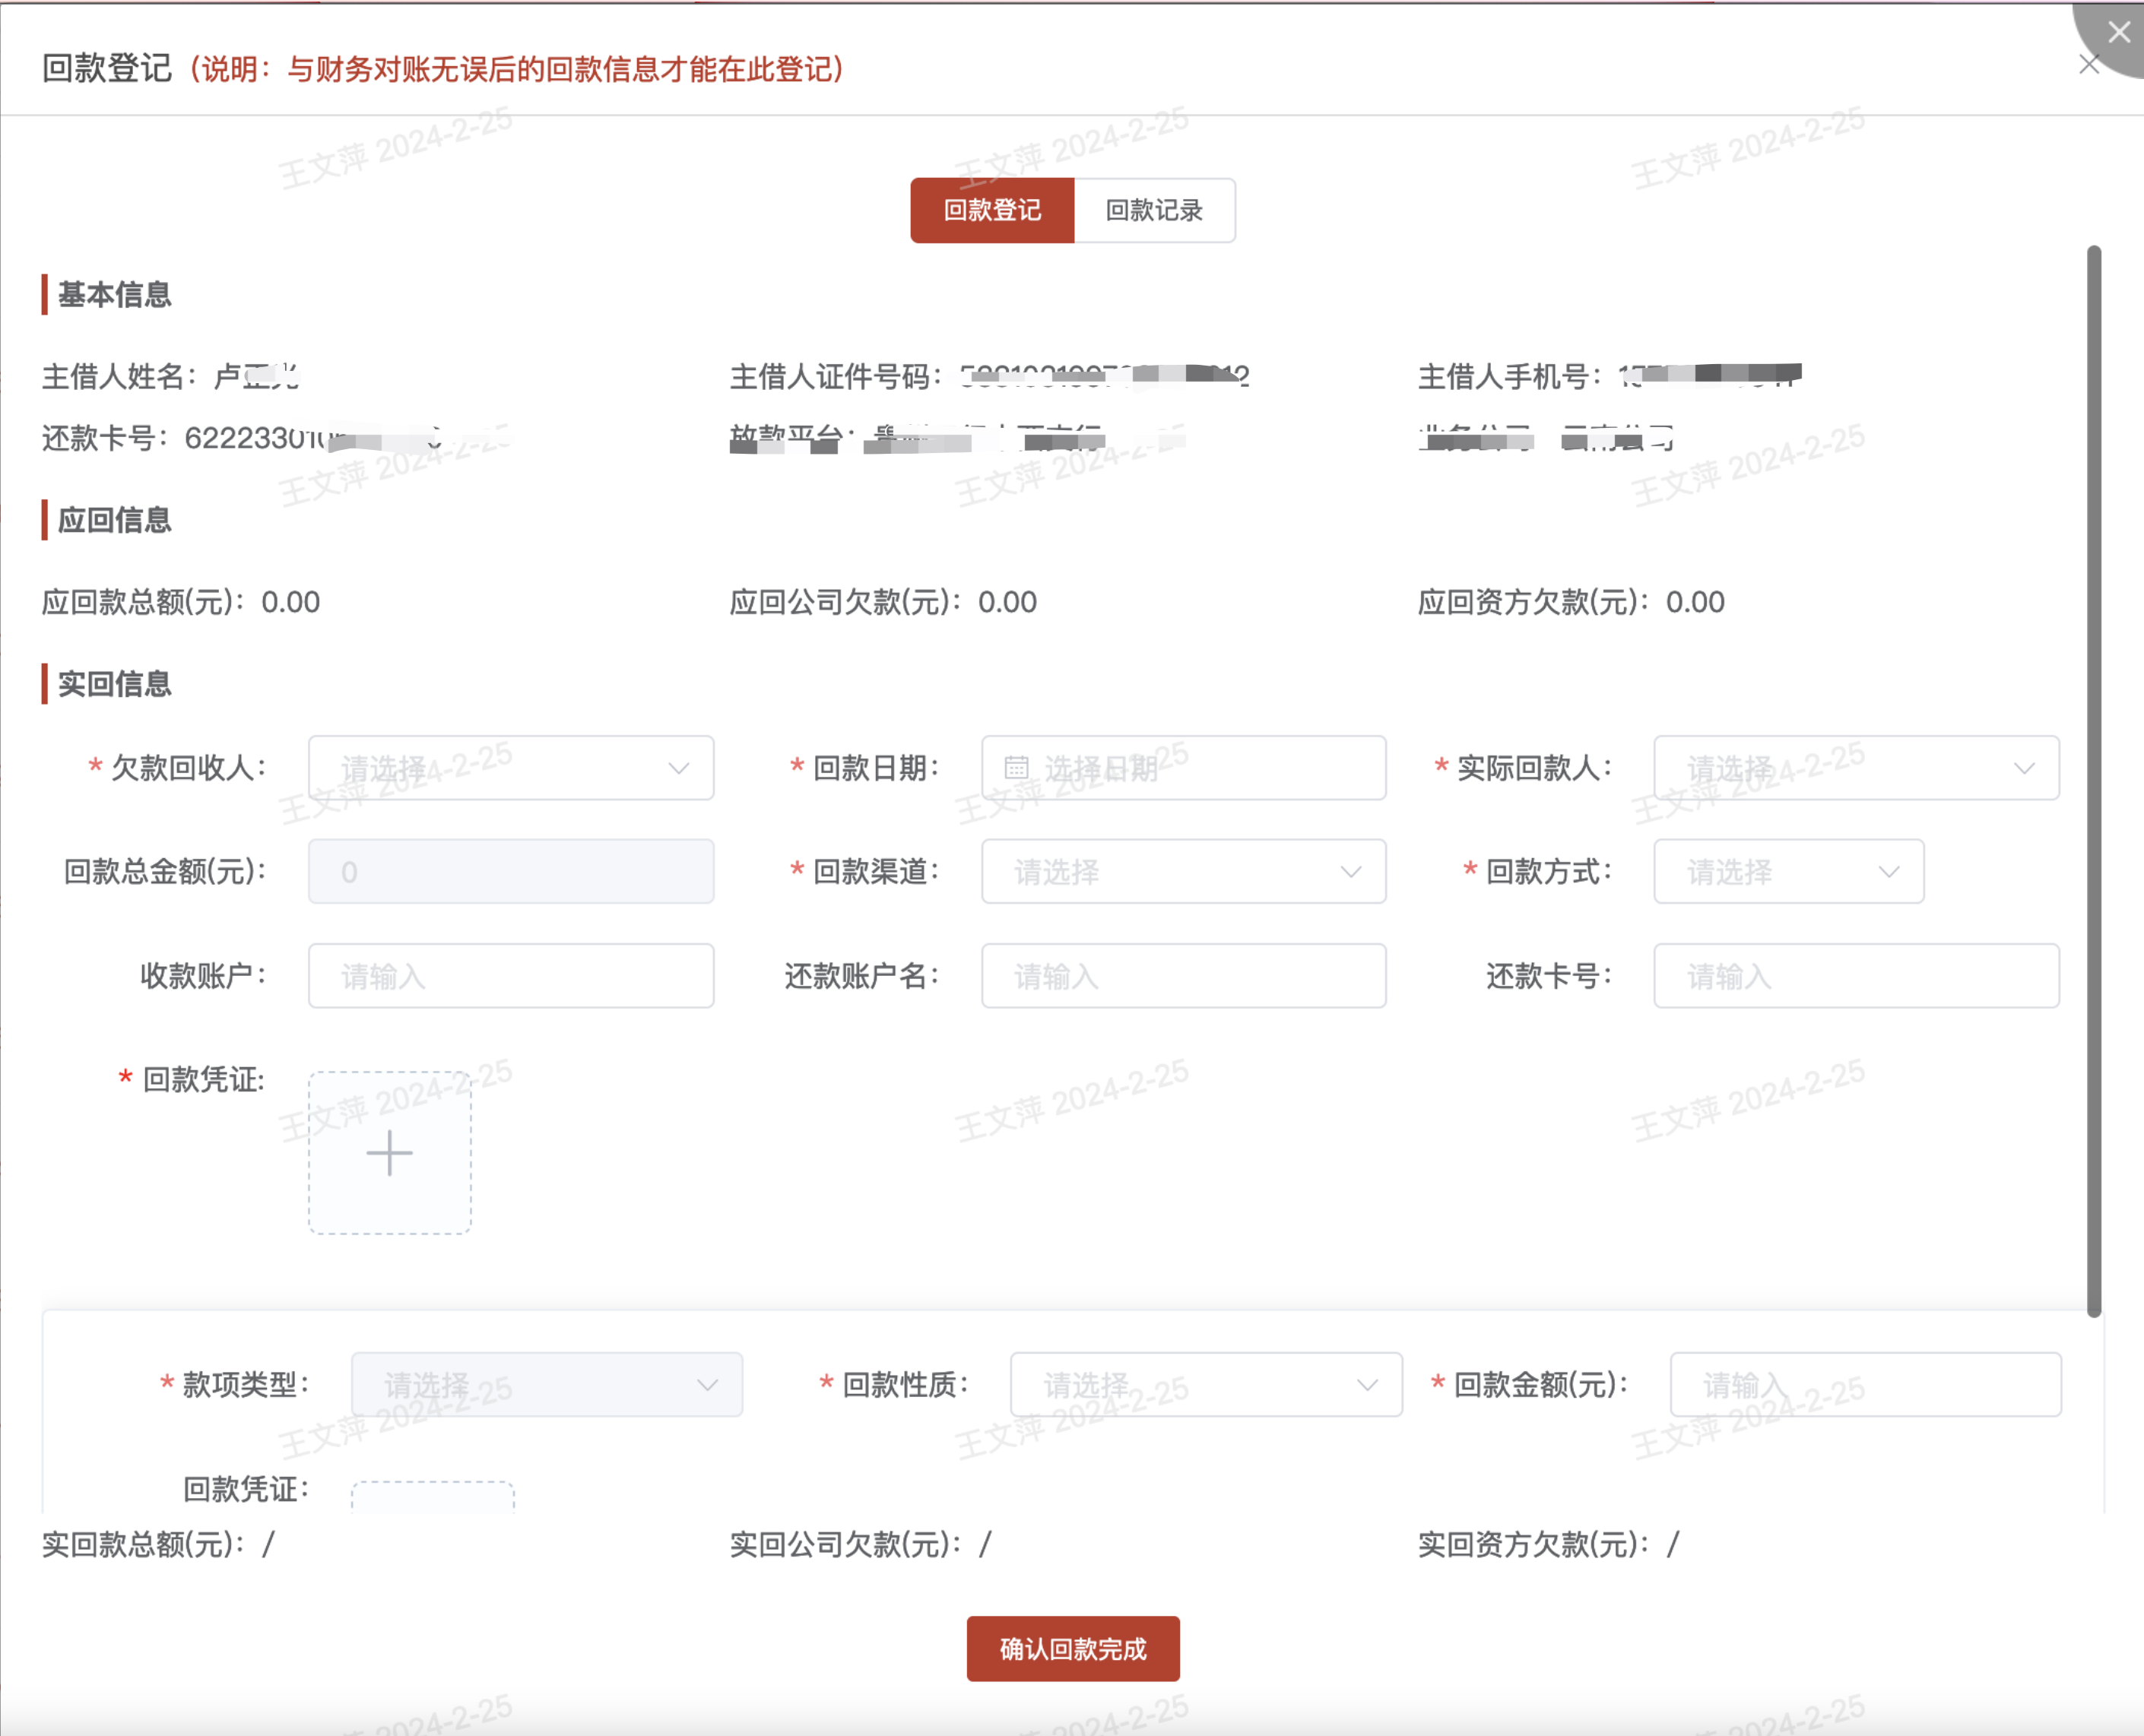The height and width of the screenshot is (1736, 2144).
Task: Click the calendar icon in 回款日期 field
Action: tap(1016, 768)
